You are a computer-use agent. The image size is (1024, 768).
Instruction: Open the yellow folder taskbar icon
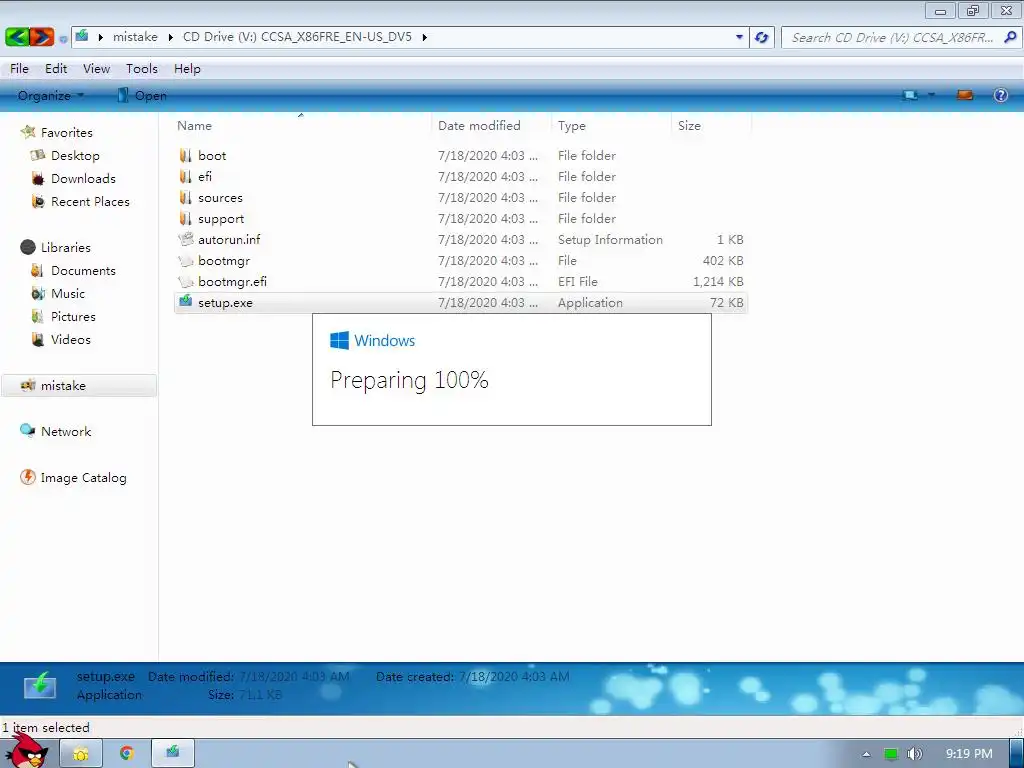point(81,754)
